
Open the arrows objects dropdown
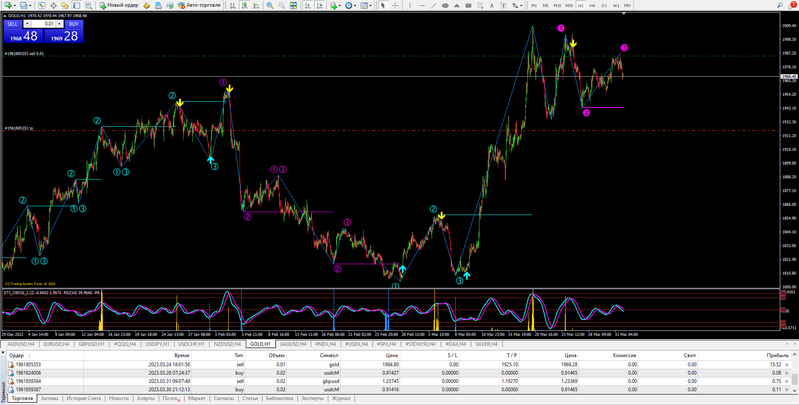coord(517,6)
